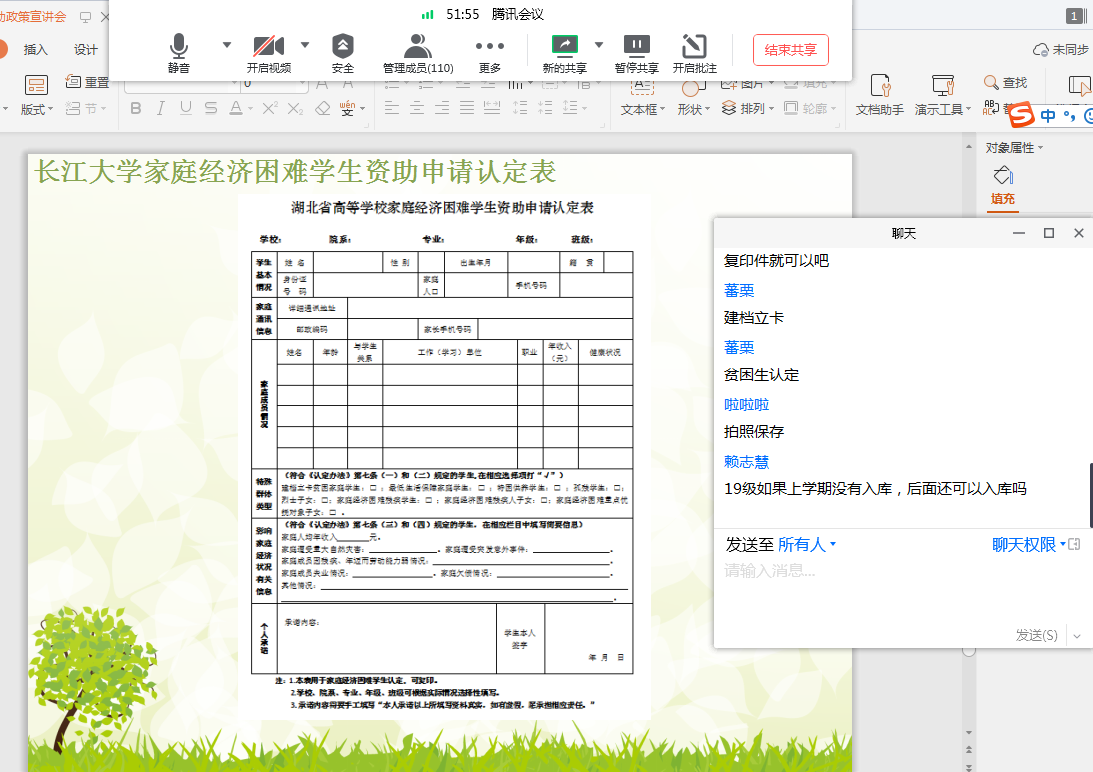
Task: Click the 查找 (Find) magnifier icon
Action: [x=993, y=82]
